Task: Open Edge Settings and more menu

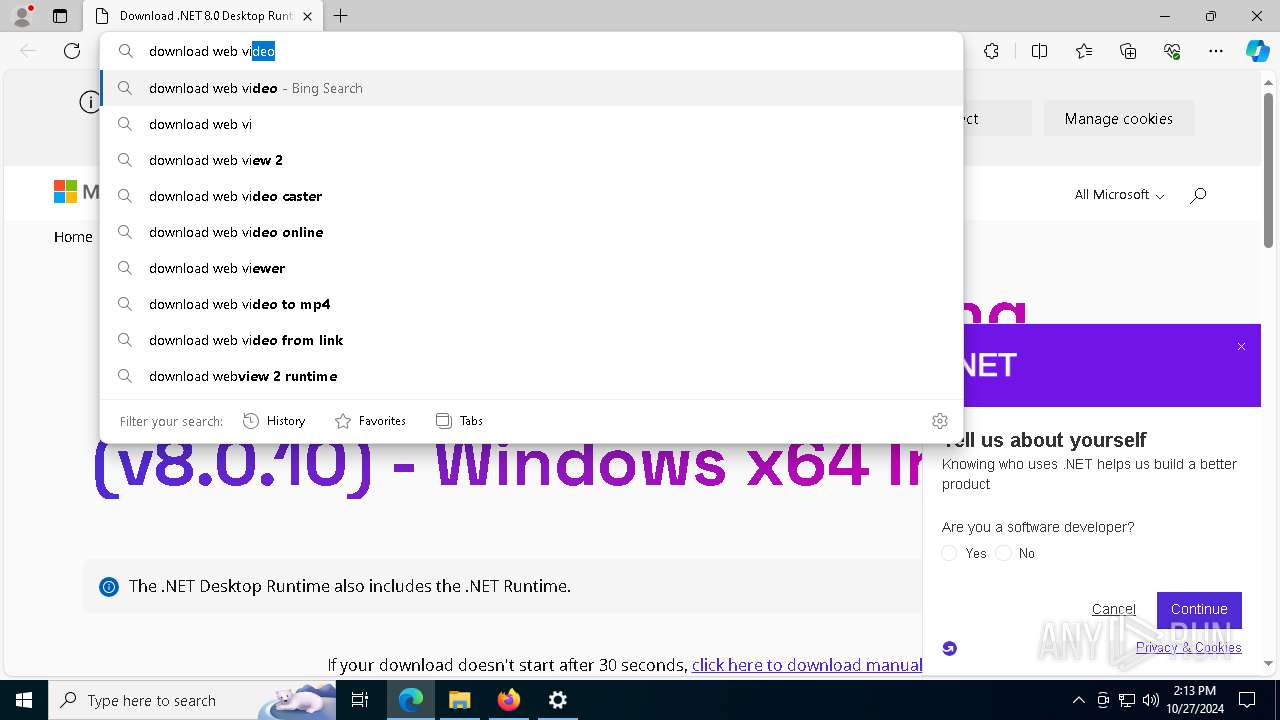Action: (1216, 51)
